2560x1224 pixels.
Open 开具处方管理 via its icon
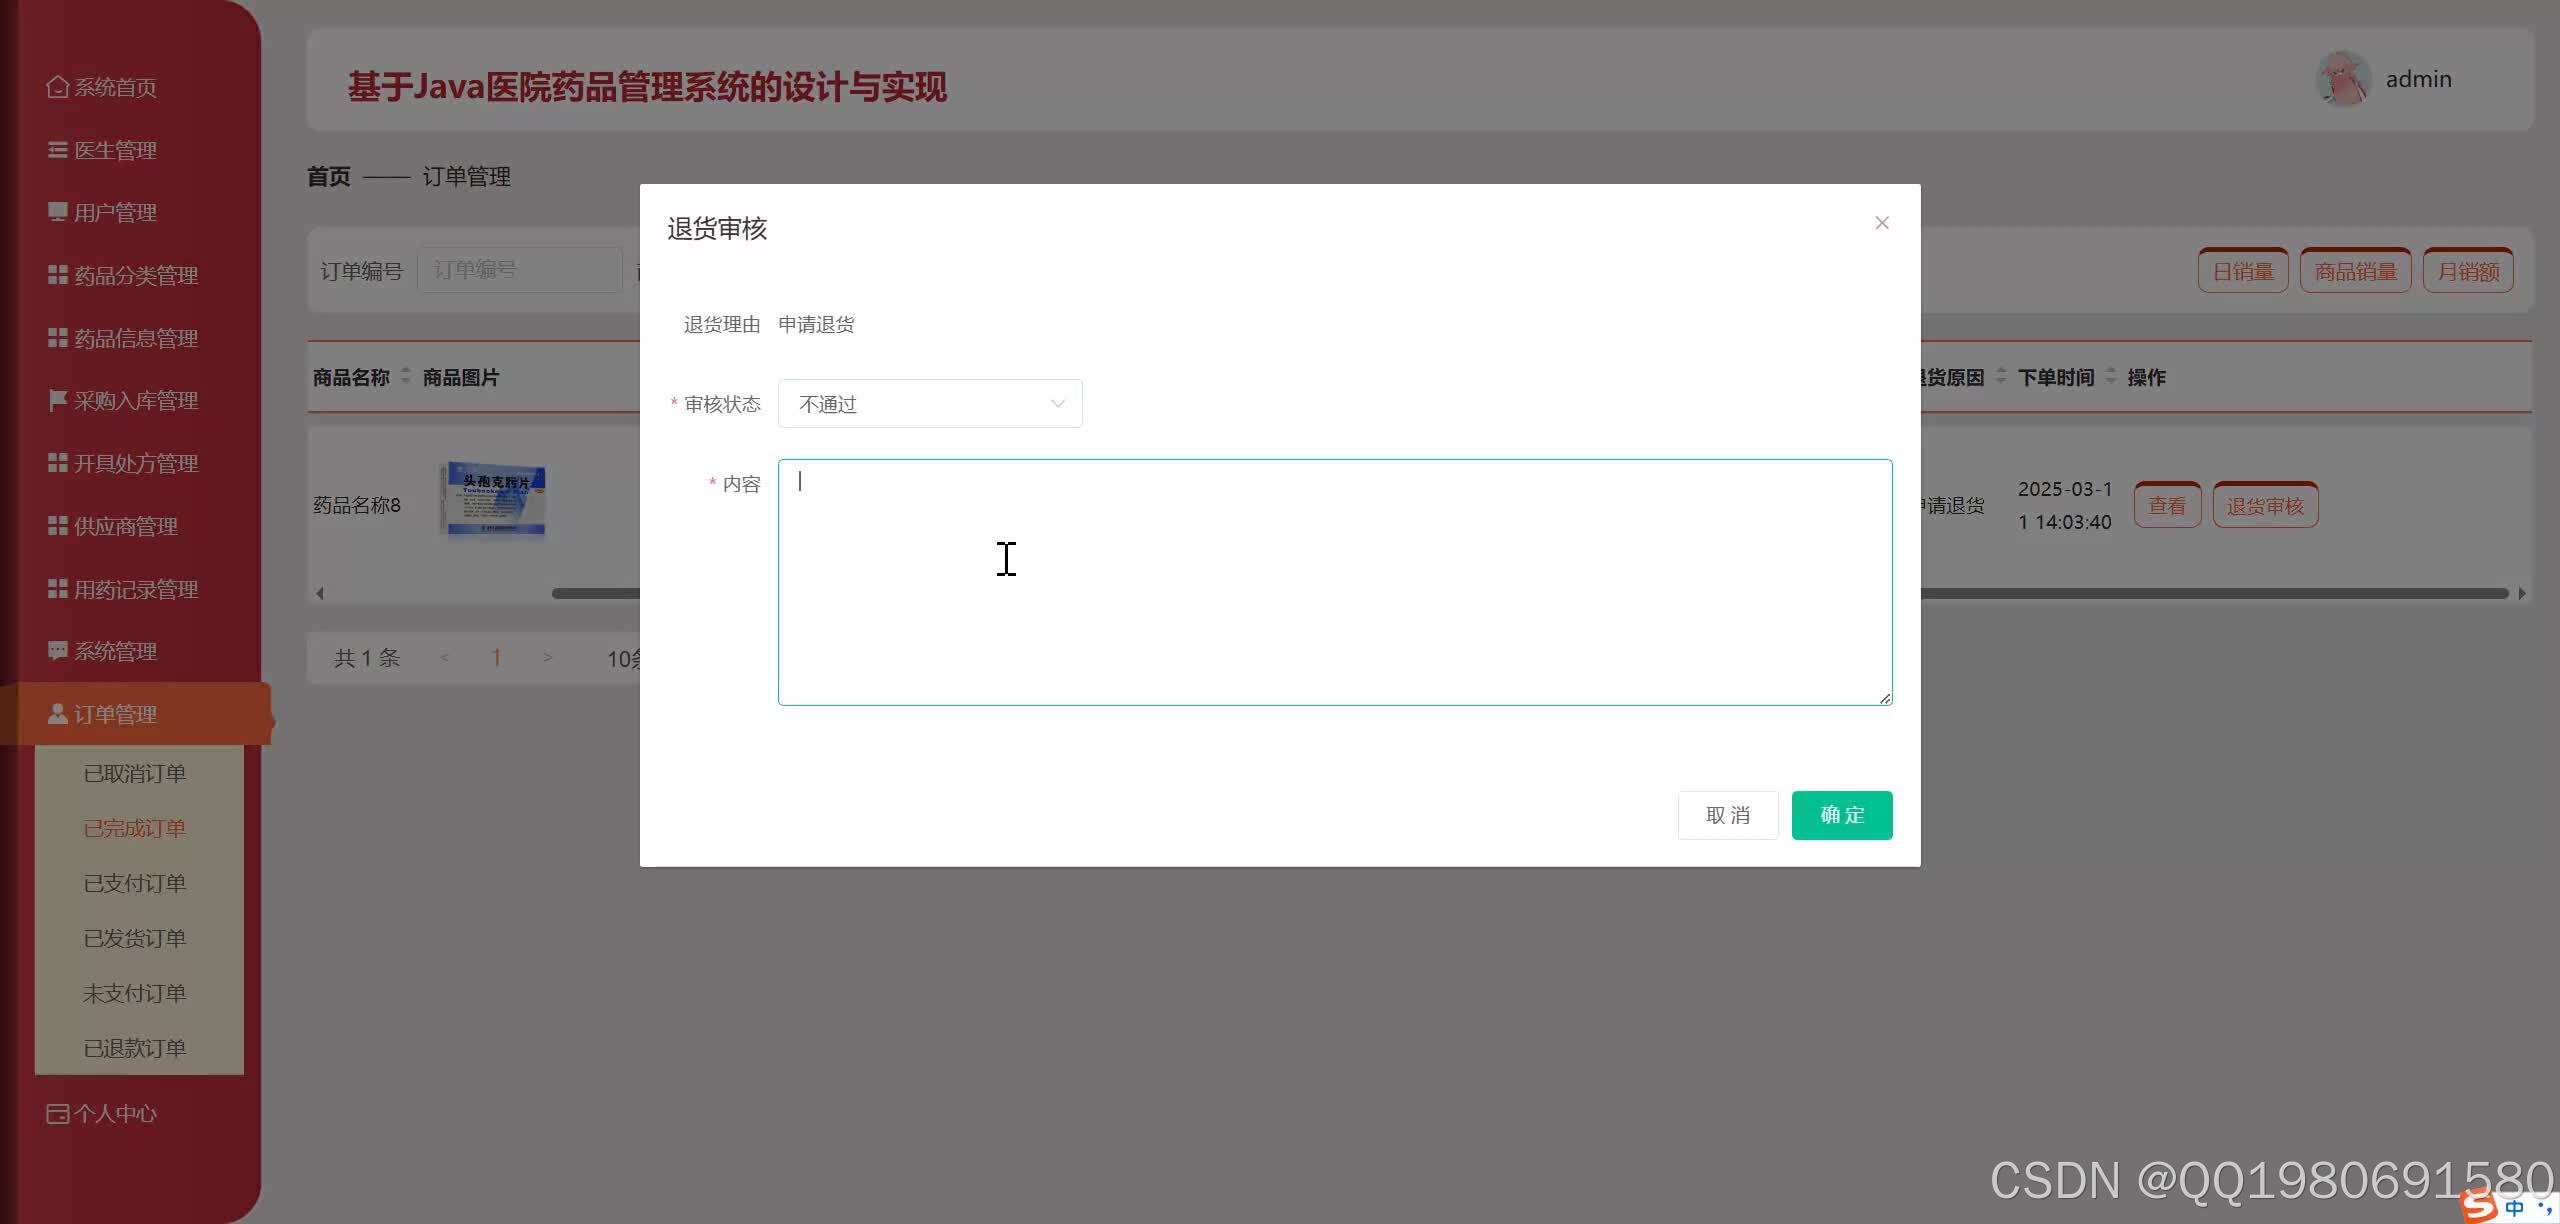[x=57, y=463]
